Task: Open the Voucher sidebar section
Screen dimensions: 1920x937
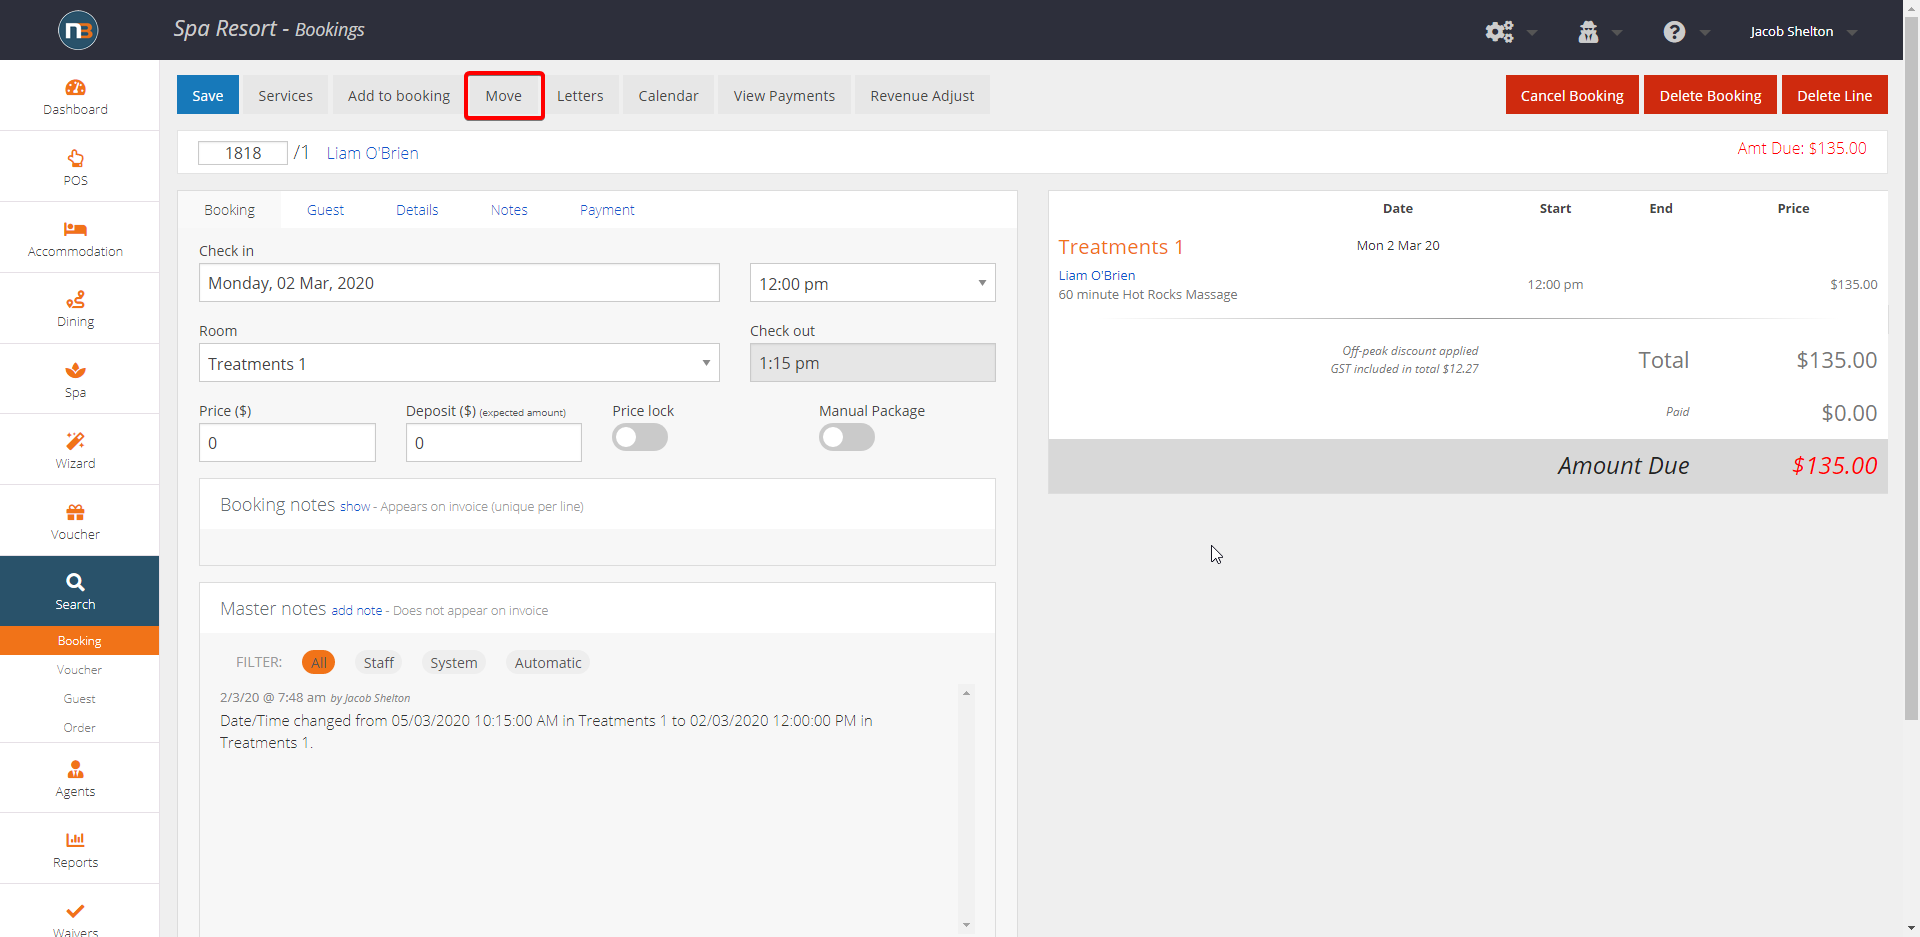Action: tap(75, 522)
